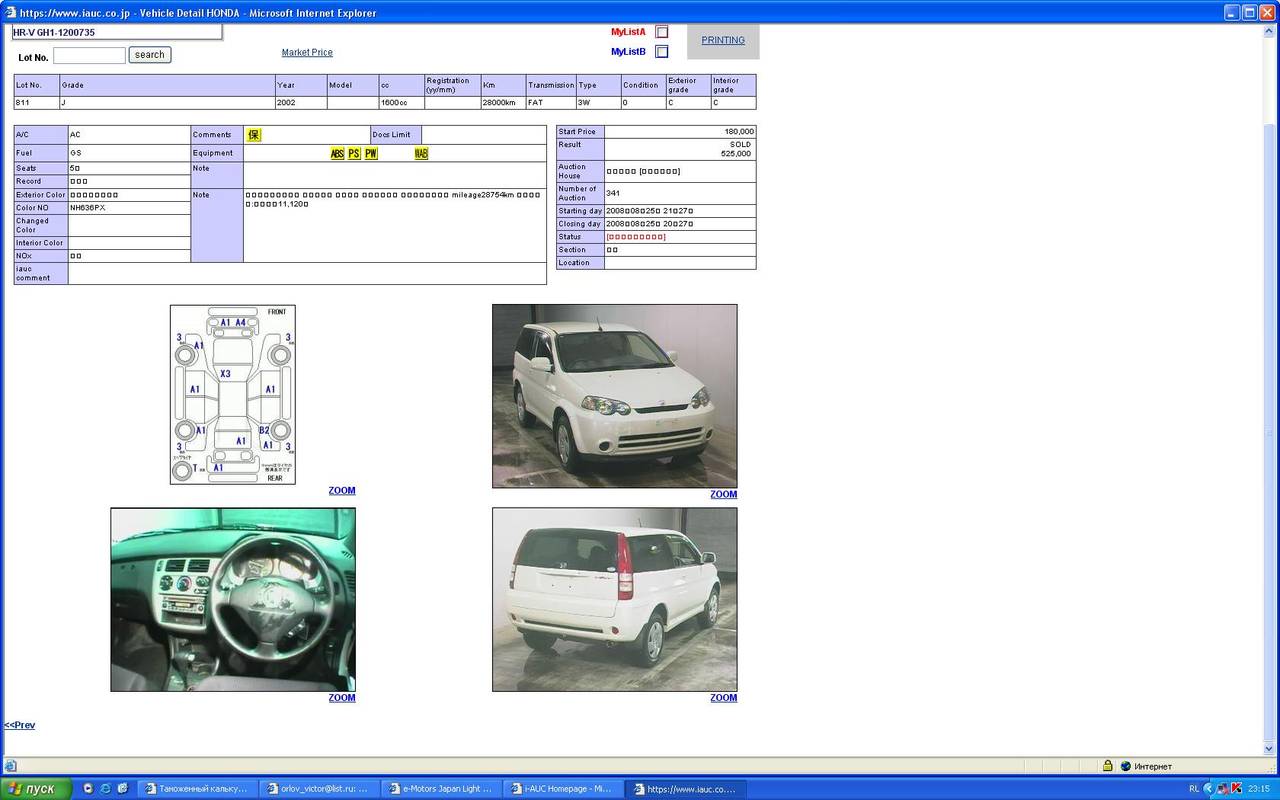Image resolution: width=1280 pixels, height=800 pixels.
Task: Click the Interior grade column header
Action: click(x=733, y=85)
